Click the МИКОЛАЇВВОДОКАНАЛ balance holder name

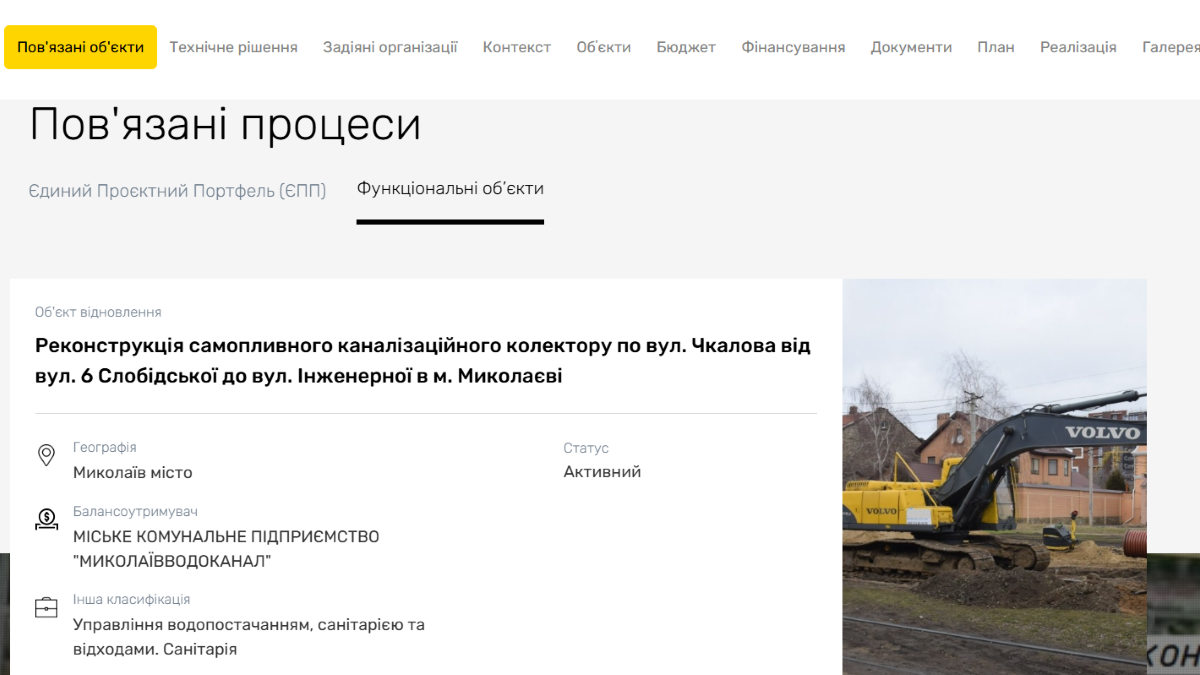pos(226,549)
